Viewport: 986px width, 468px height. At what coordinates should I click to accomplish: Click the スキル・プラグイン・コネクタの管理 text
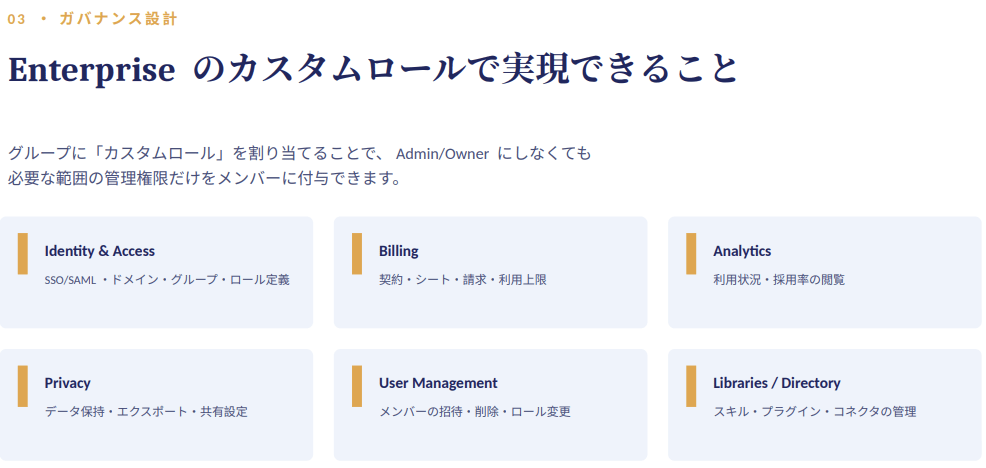[x=814, y=412]
